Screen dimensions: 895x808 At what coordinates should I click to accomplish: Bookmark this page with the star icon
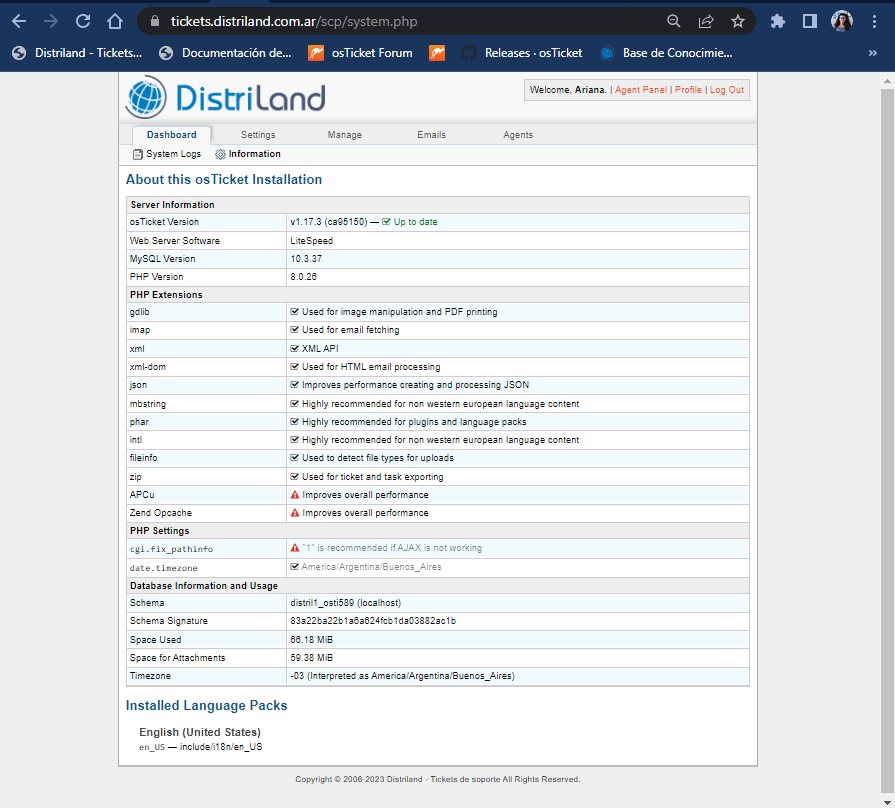click(737, 21)
